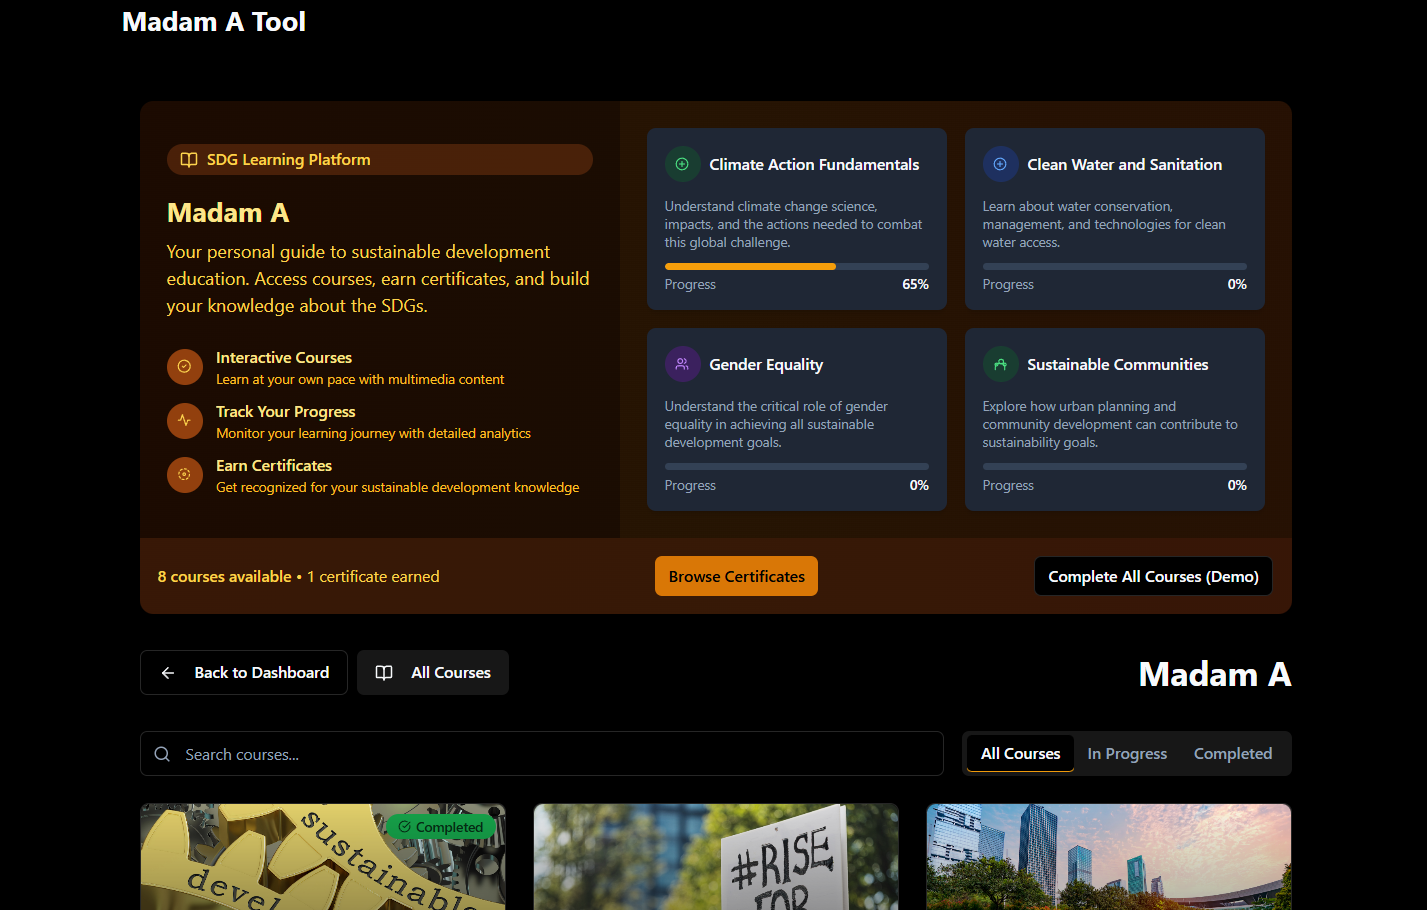
Task: Click the Climate Action Fundamentals green icon
Action: point(682,164)
